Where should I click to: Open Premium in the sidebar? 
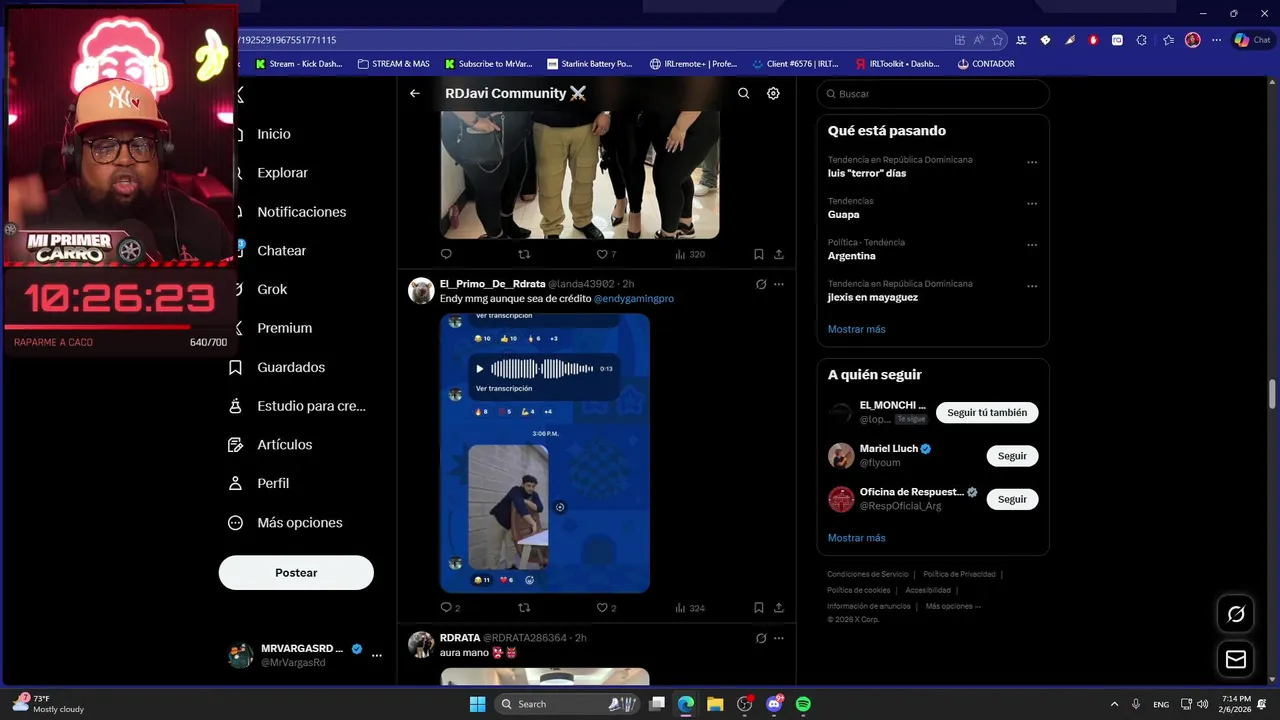tap(284, 328)
